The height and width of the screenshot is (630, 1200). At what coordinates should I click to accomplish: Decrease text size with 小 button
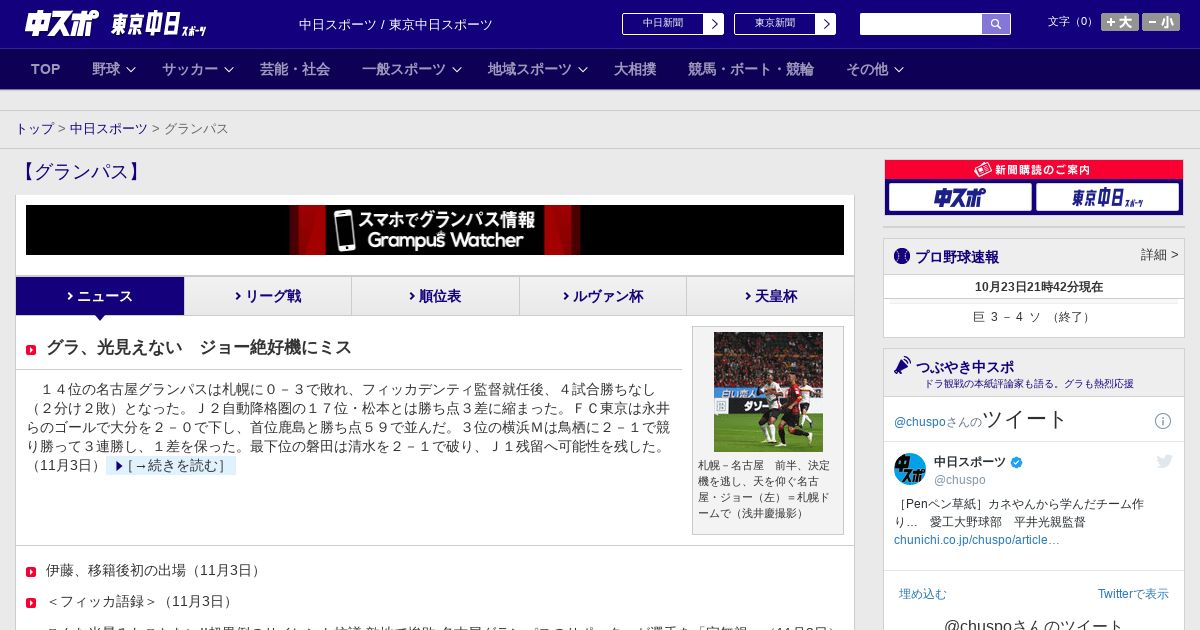tap(1161, 22)
